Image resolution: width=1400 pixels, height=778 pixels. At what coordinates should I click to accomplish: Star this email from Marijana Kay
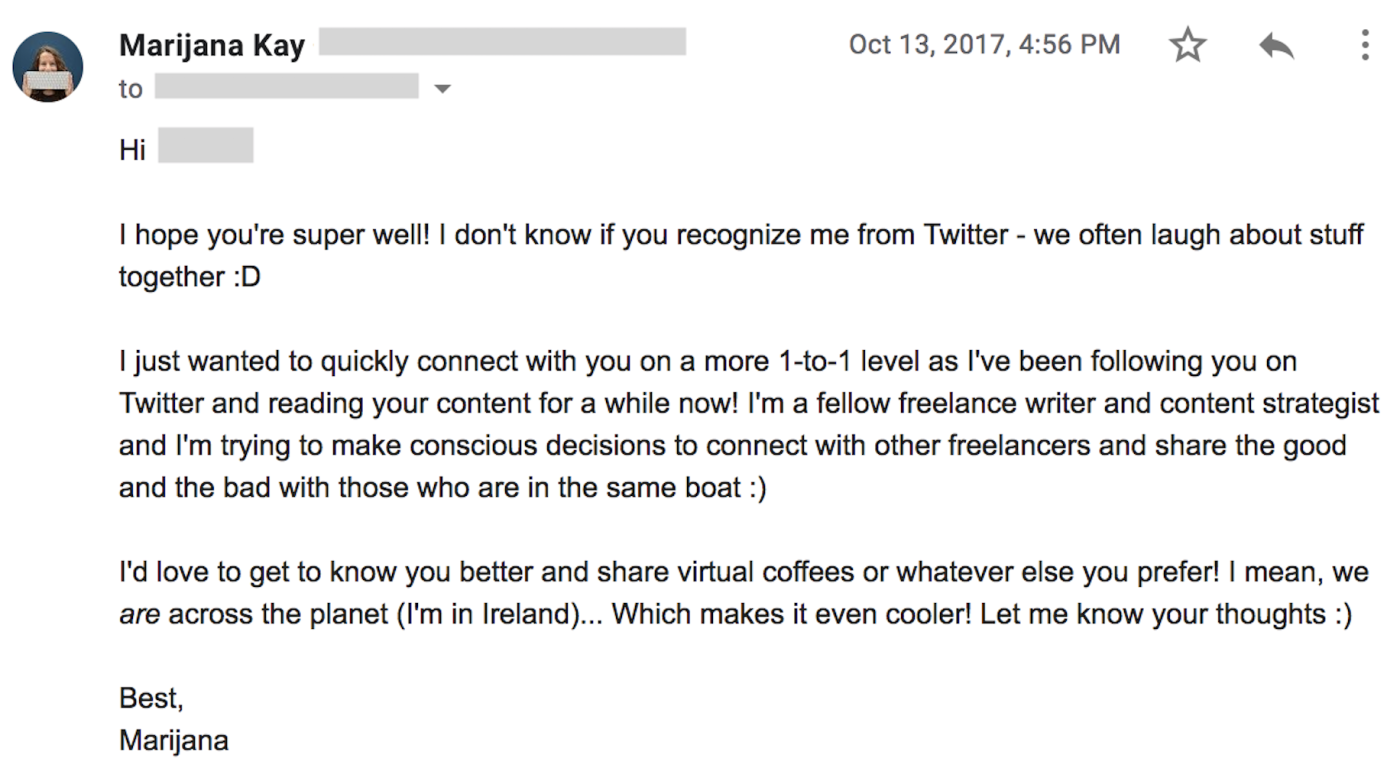point(1187,45)
